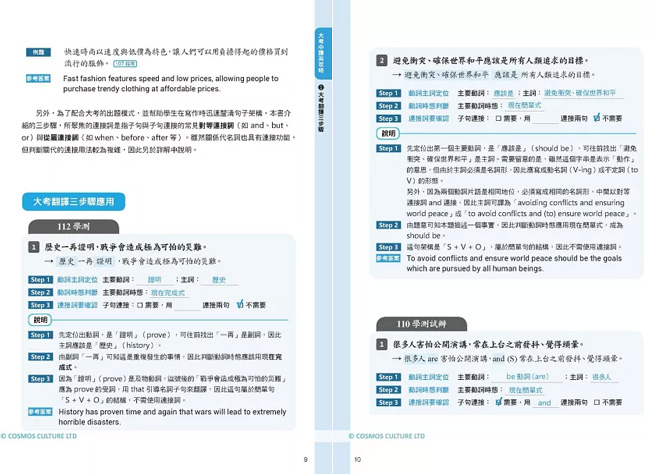Click arrow before 歷史 一再 證明 analysis line
Viewport: 650px width, 474px height.
tap(49, 261)
